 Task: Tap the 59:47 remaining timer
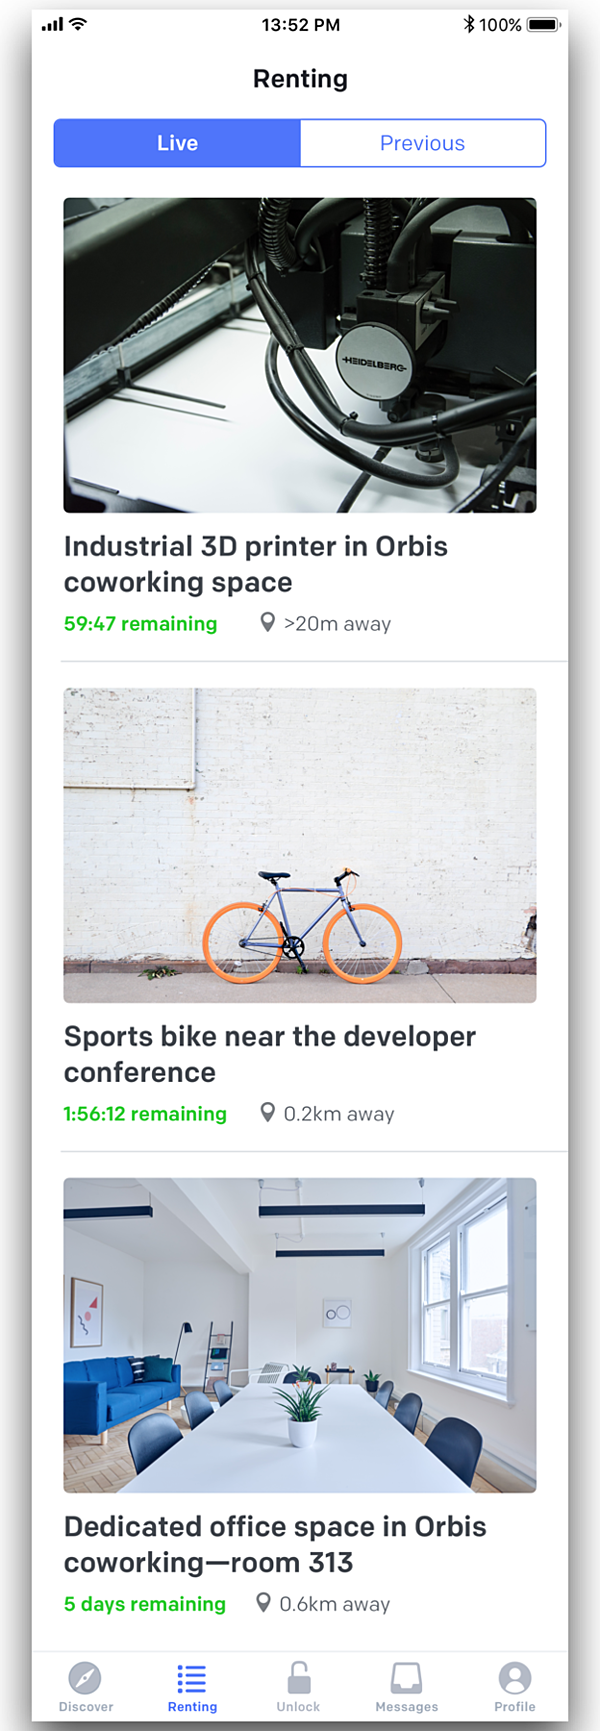[x=140, y=624]
